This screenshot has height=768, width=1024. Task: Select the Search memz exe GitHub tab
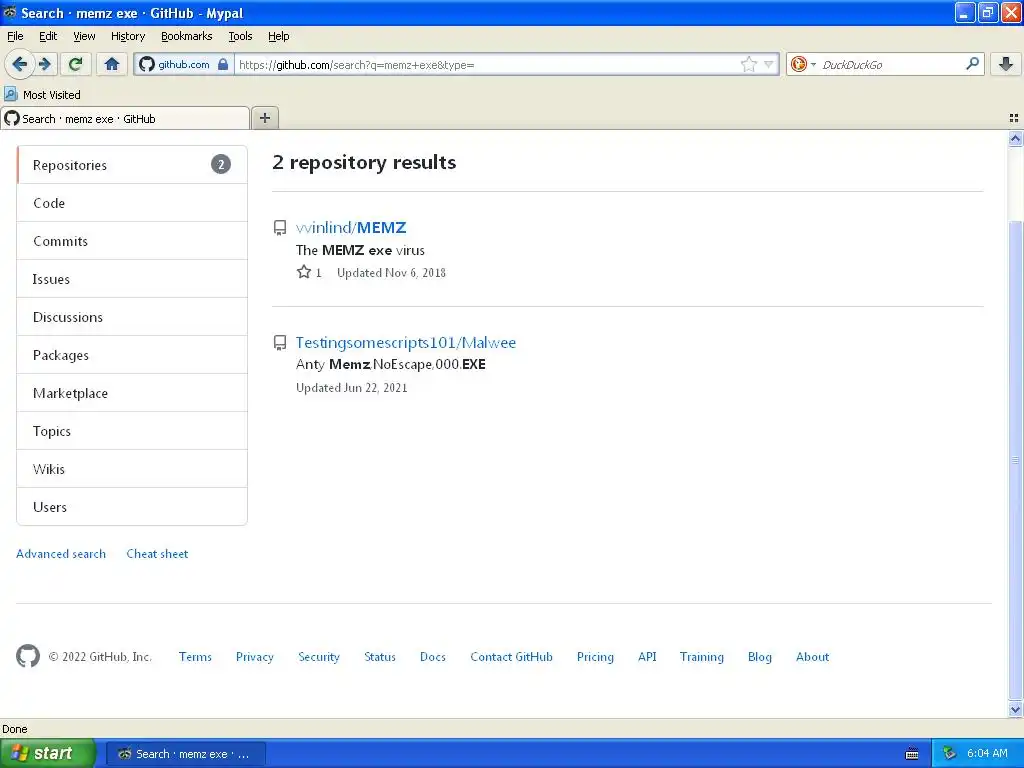(125, 118)
